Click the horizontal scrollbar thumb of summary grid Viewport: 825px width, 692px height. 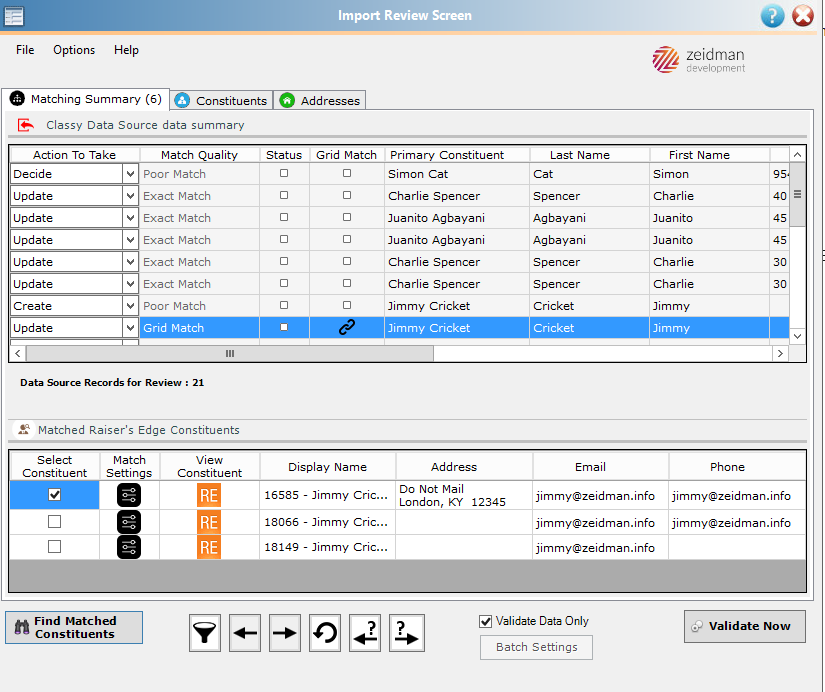pyautogui.click(x=230, y=354)
